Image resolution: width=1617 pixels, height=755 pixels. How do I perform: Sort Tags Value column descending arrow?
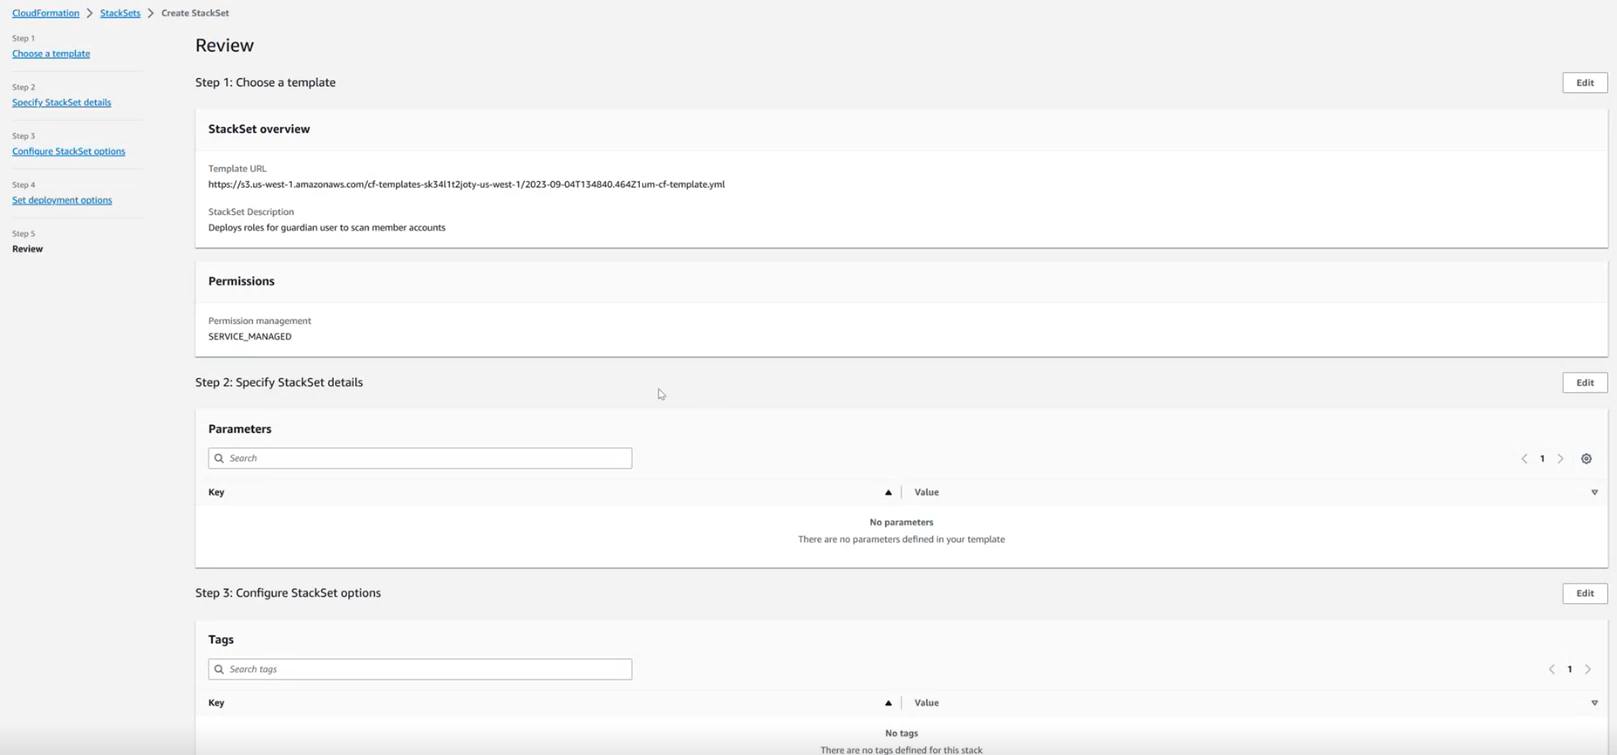(x=1594, y=703)
